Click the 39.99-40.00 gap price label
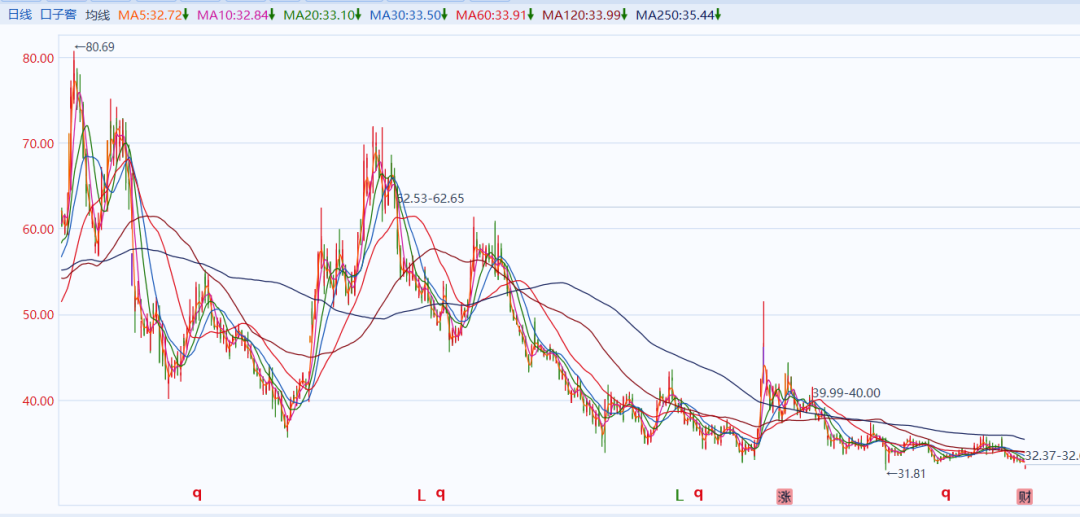 pos(846,393)
